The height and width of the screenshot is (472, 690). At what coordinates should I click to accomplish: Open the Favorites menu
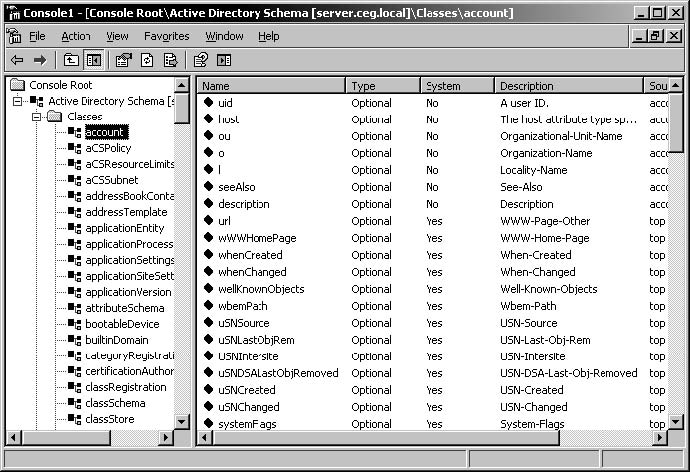pyautogui.click(x=167, y=36)
